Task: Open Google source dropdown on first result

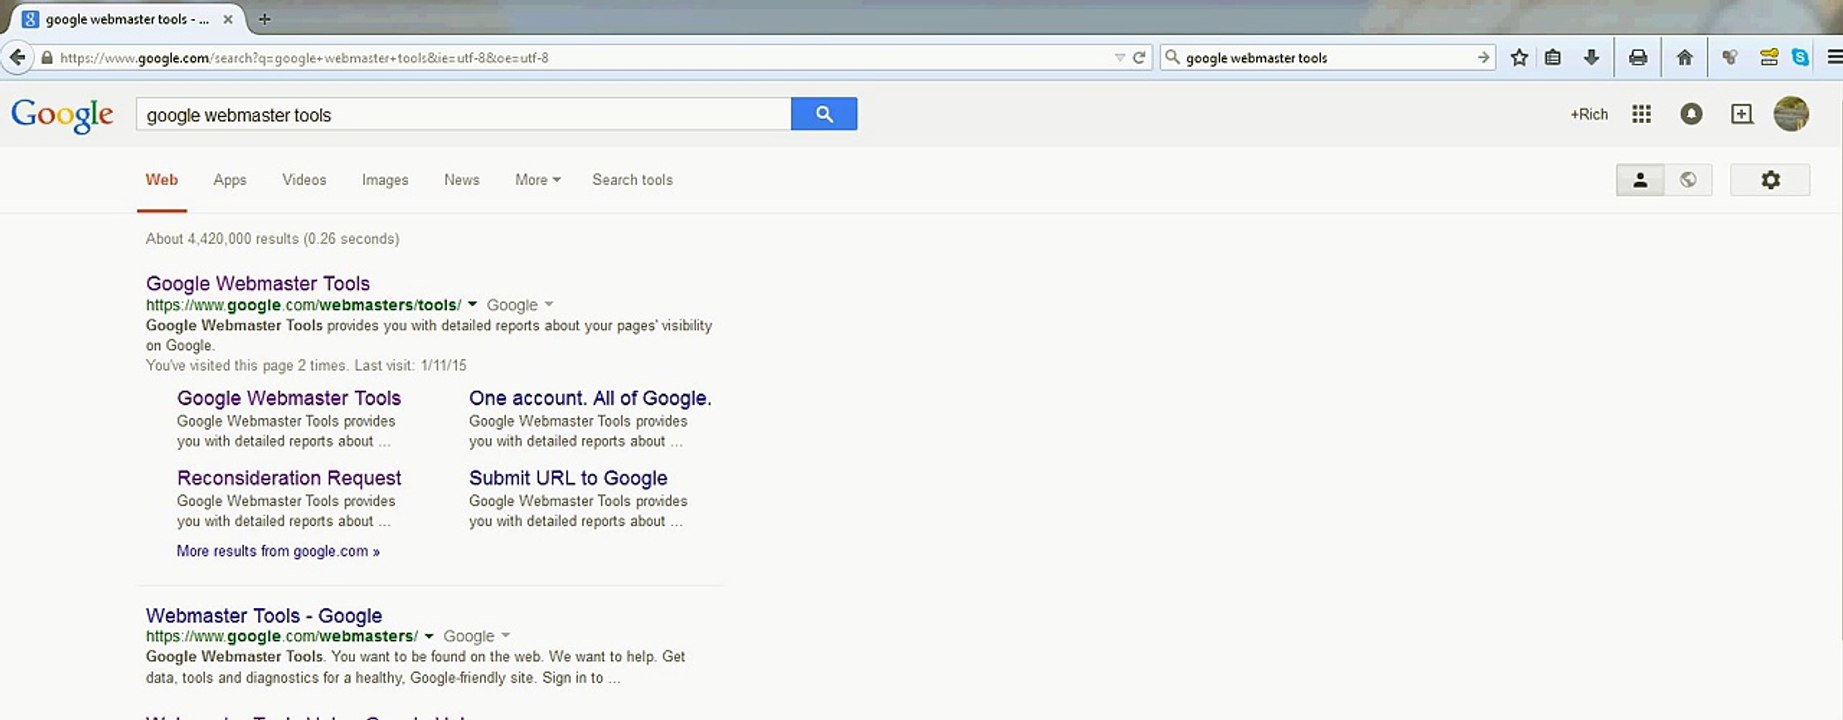Action: click(520, 305)
